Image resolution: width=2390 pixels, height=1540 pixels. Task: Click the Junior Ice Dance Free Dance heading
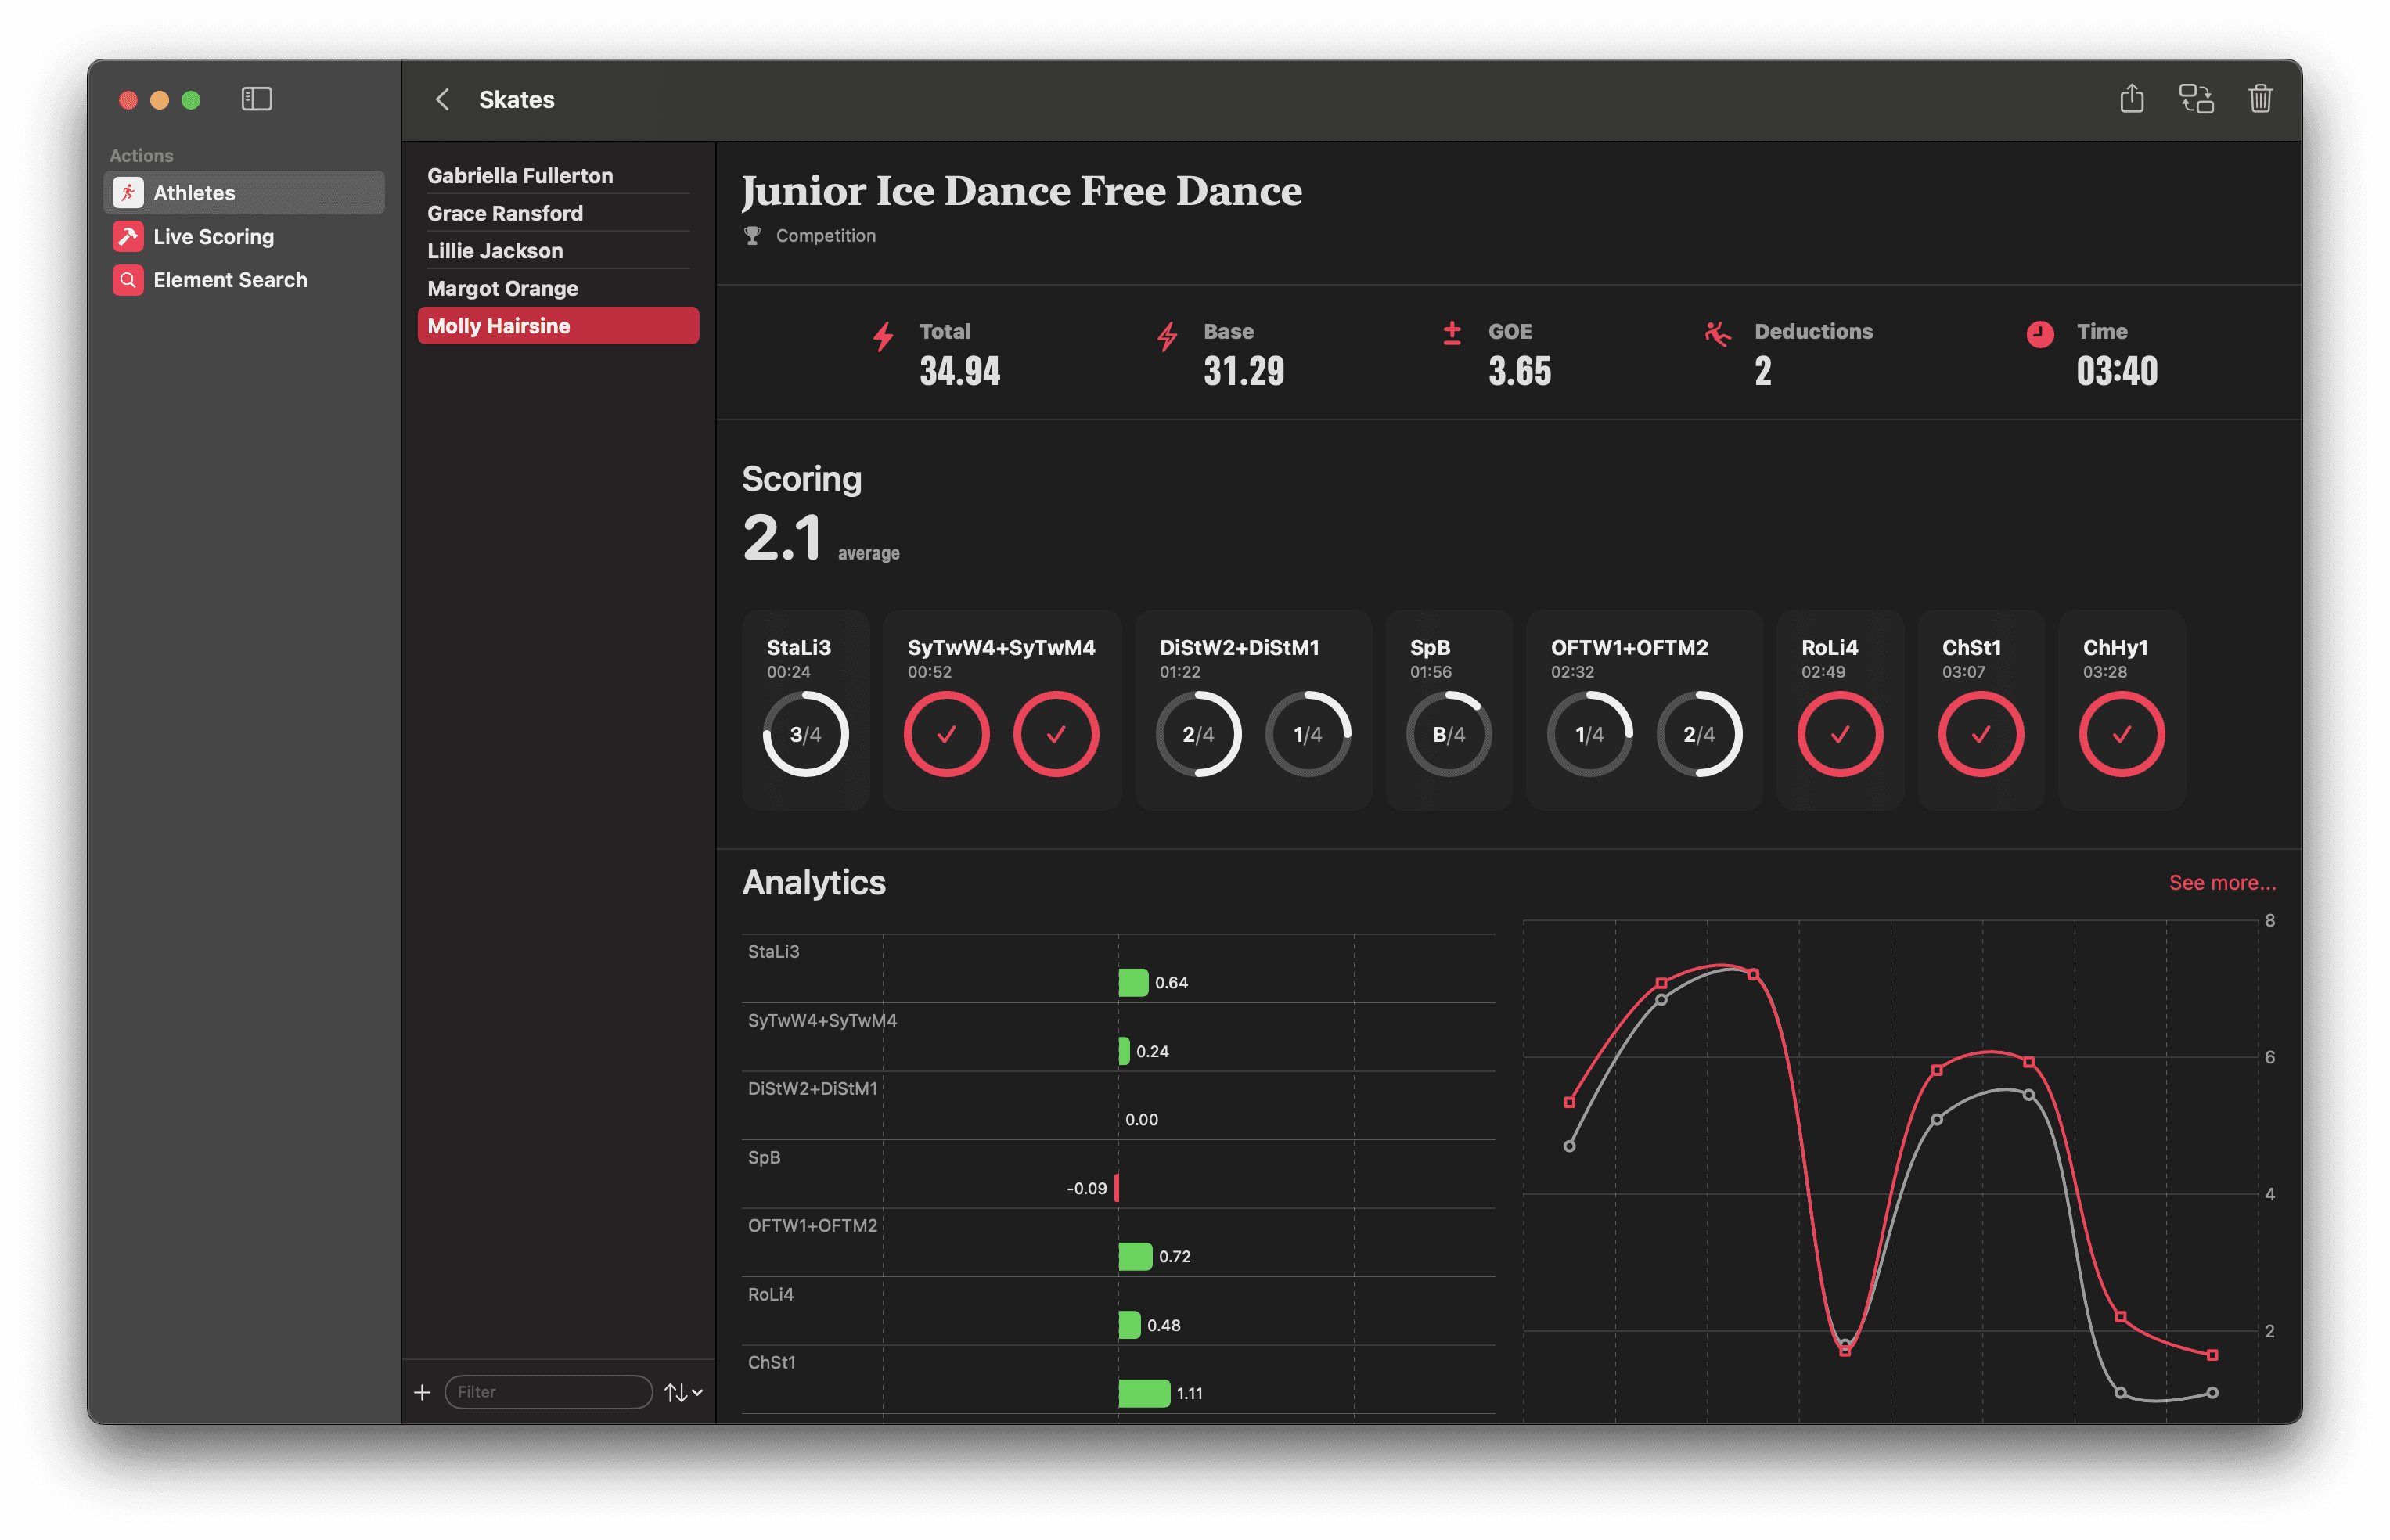click(1021, 191)
